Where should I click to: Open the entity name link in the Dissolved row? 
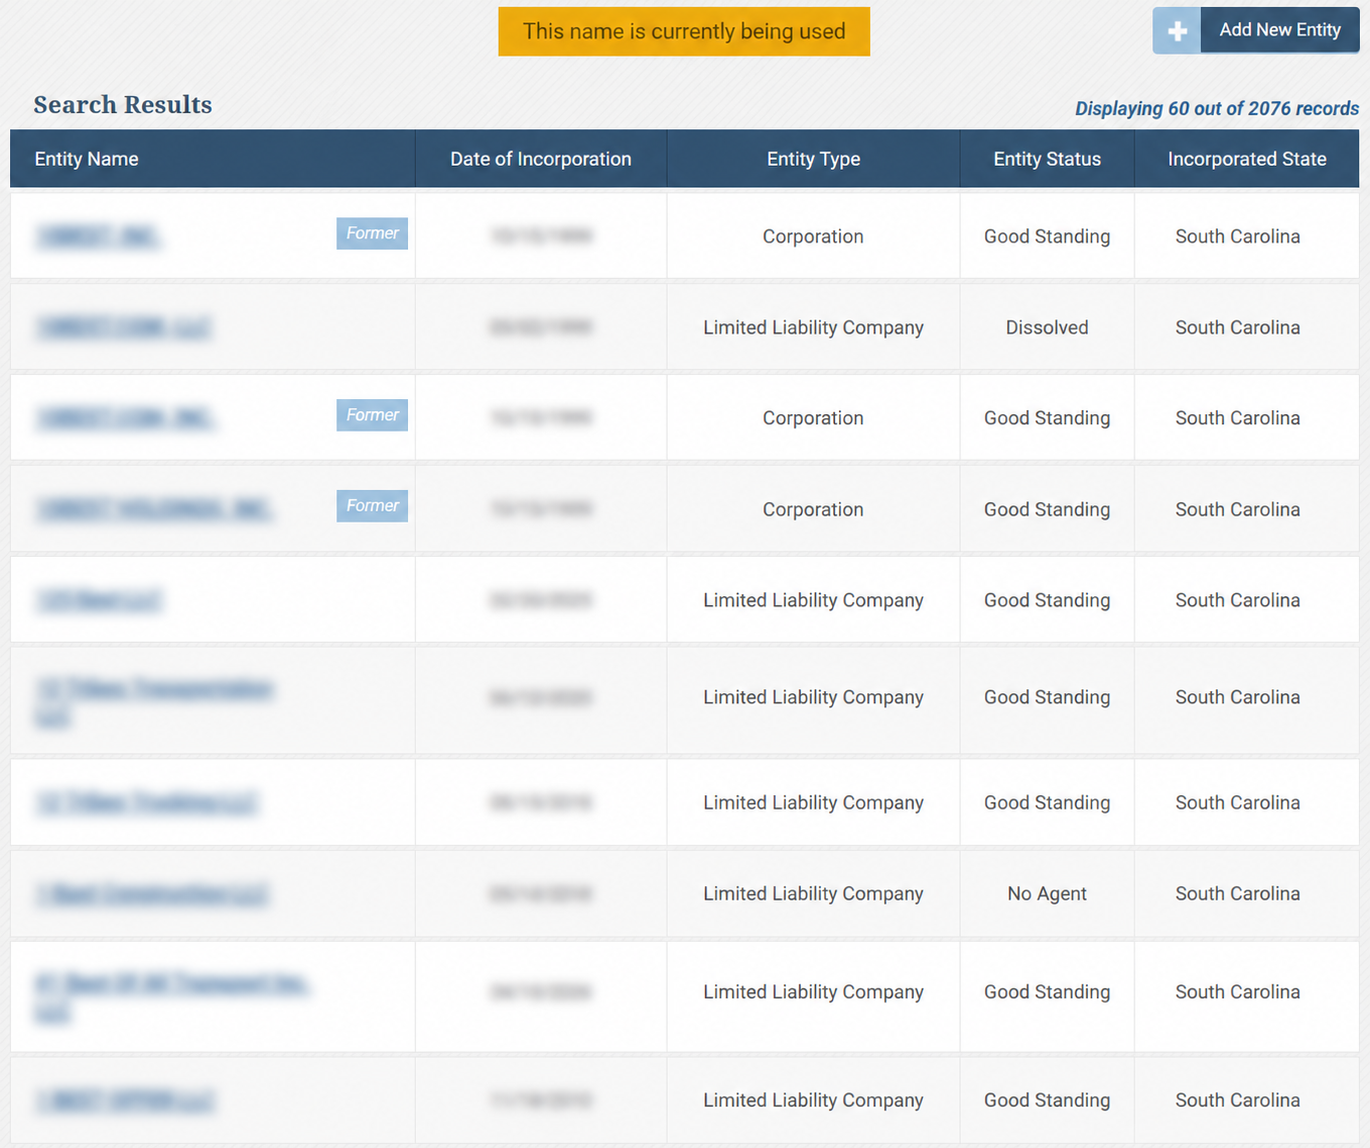click(124, 328)
